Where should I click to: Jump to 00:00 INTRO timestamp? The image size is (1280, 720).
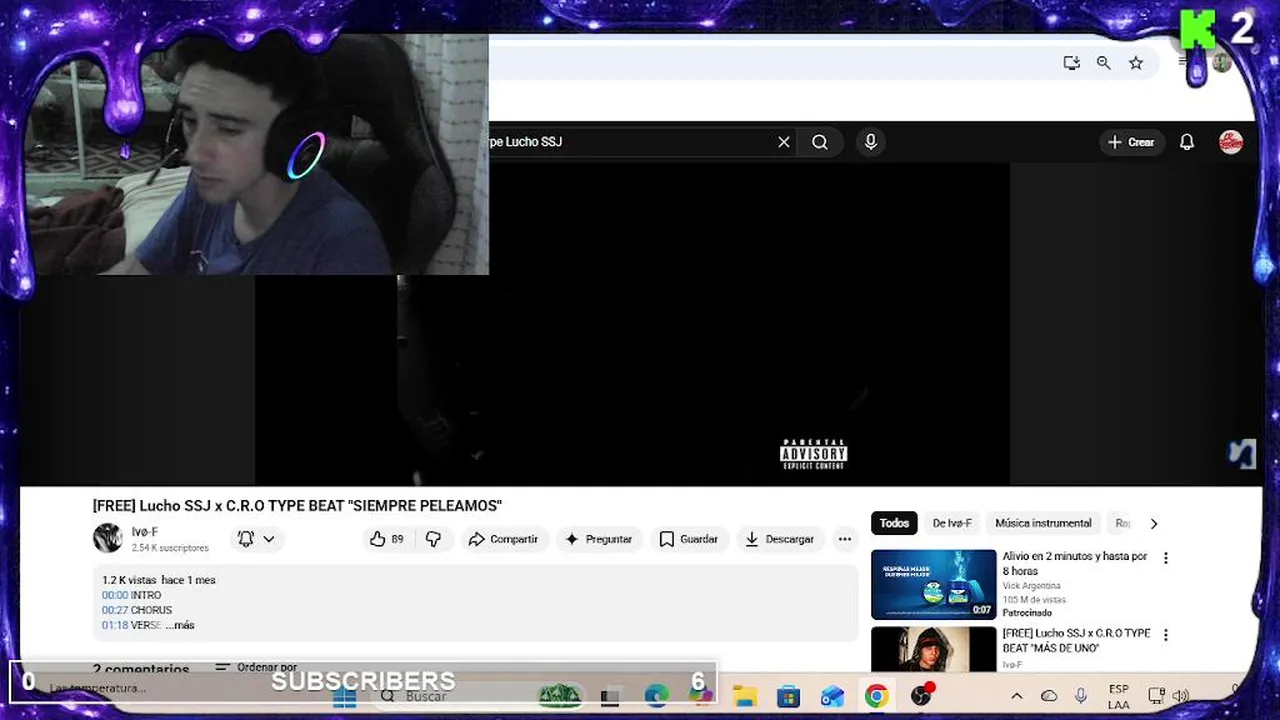[x=115, y=595]
